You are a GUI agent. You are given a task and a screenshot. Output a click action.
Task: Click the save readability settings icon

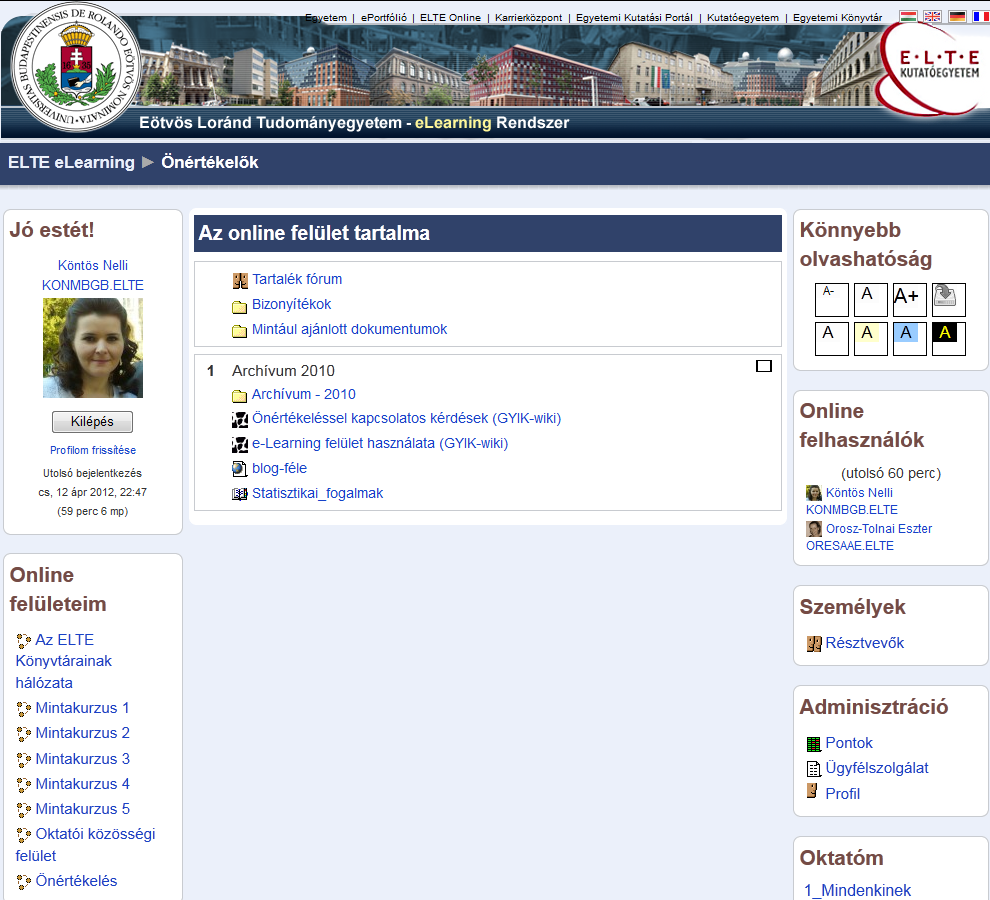tap(949, 300)
